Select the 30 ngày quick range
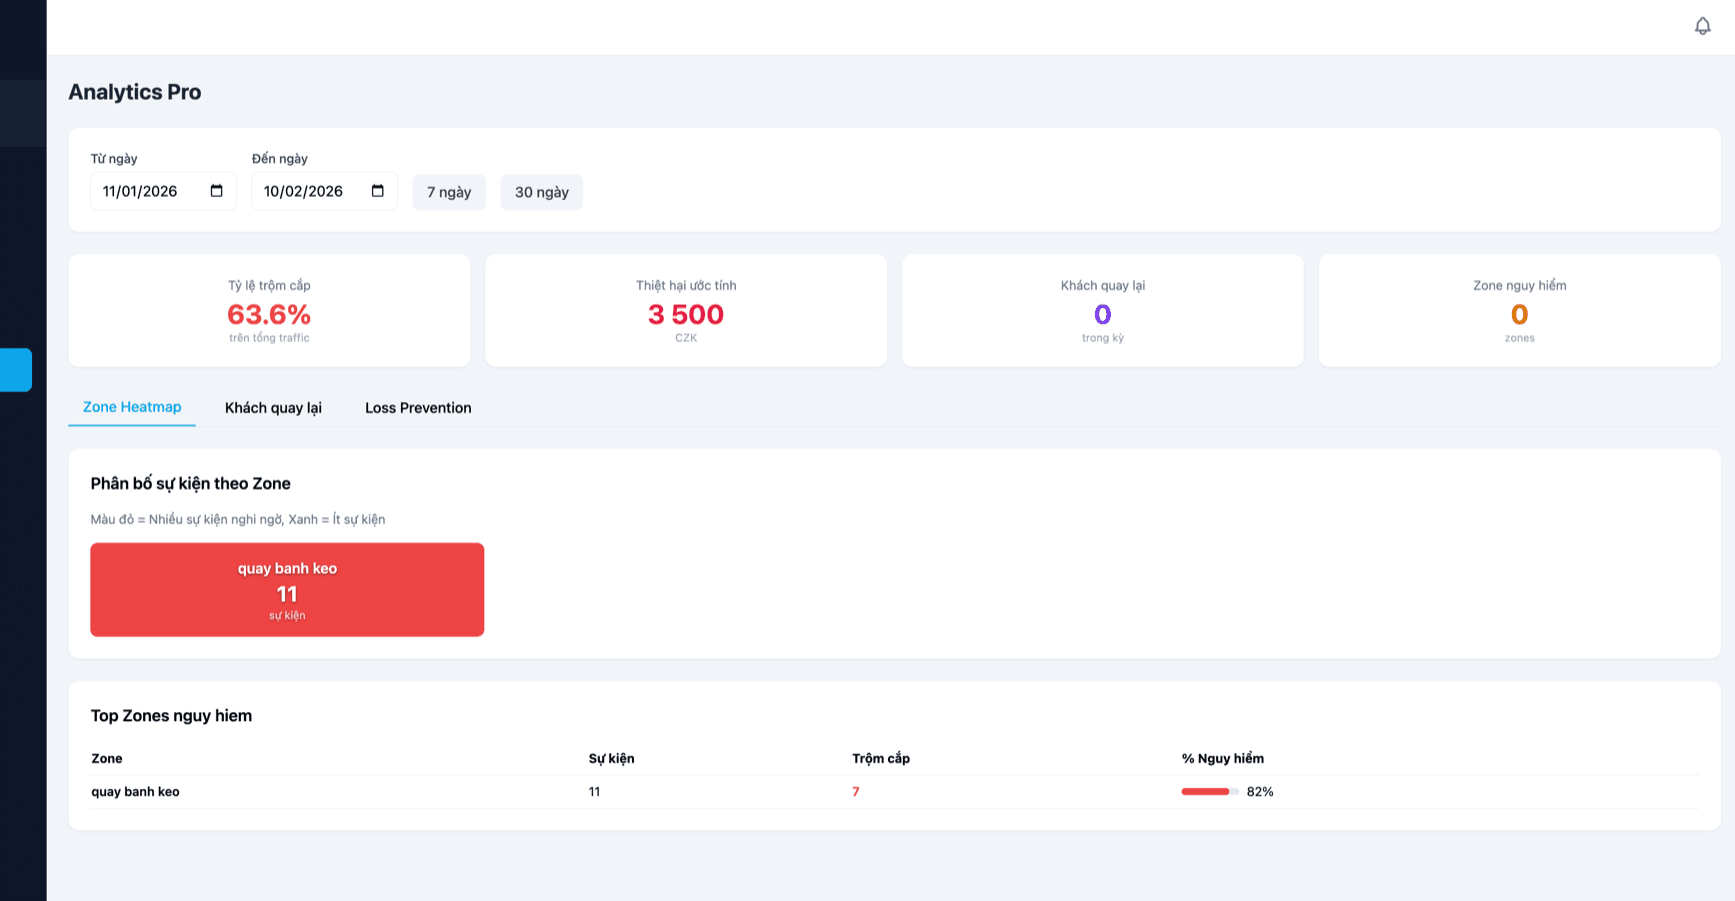1735x901 pixels. click(x=541, y=192)
